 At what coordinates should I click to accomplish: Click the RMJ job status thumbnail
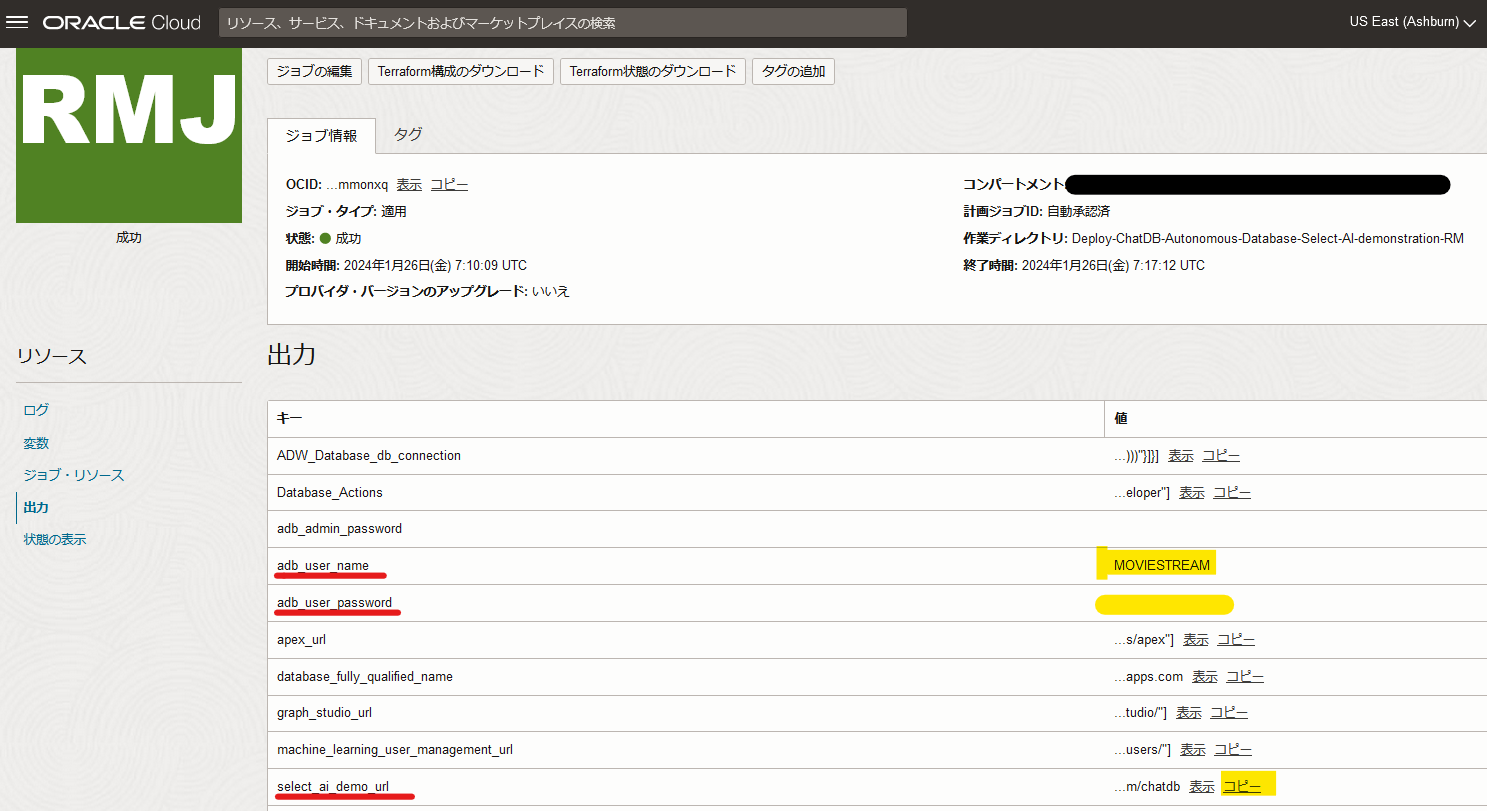pos(129,135)
